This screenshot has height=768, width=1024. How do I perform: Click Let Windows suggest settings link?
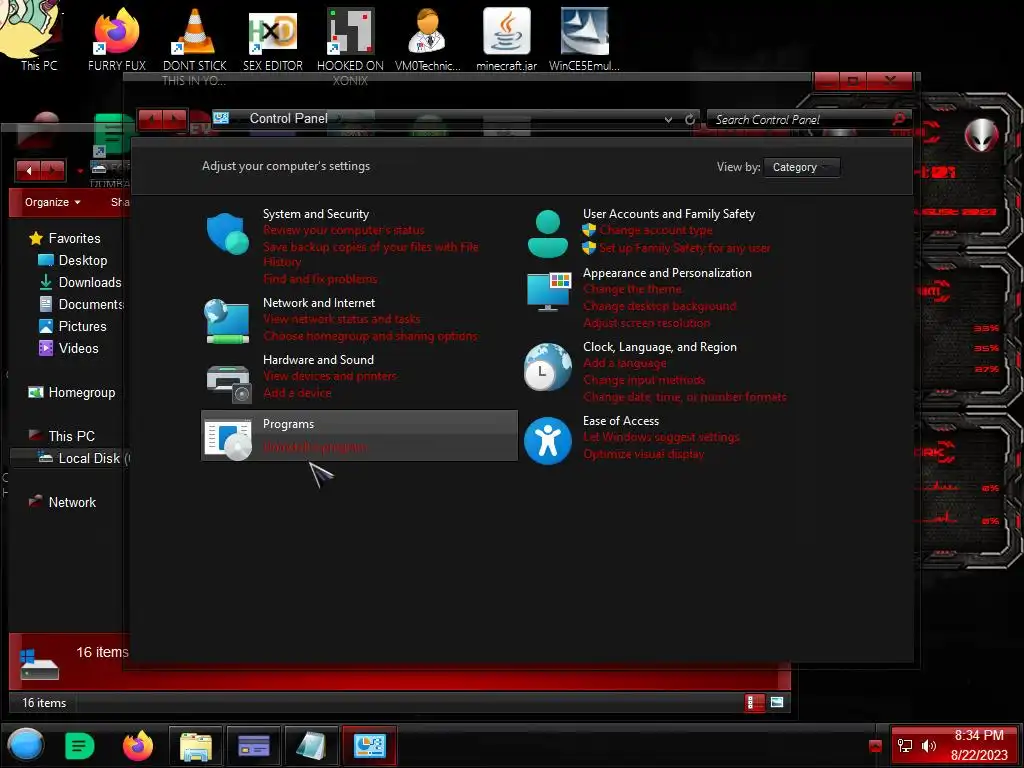click(661, 437)
